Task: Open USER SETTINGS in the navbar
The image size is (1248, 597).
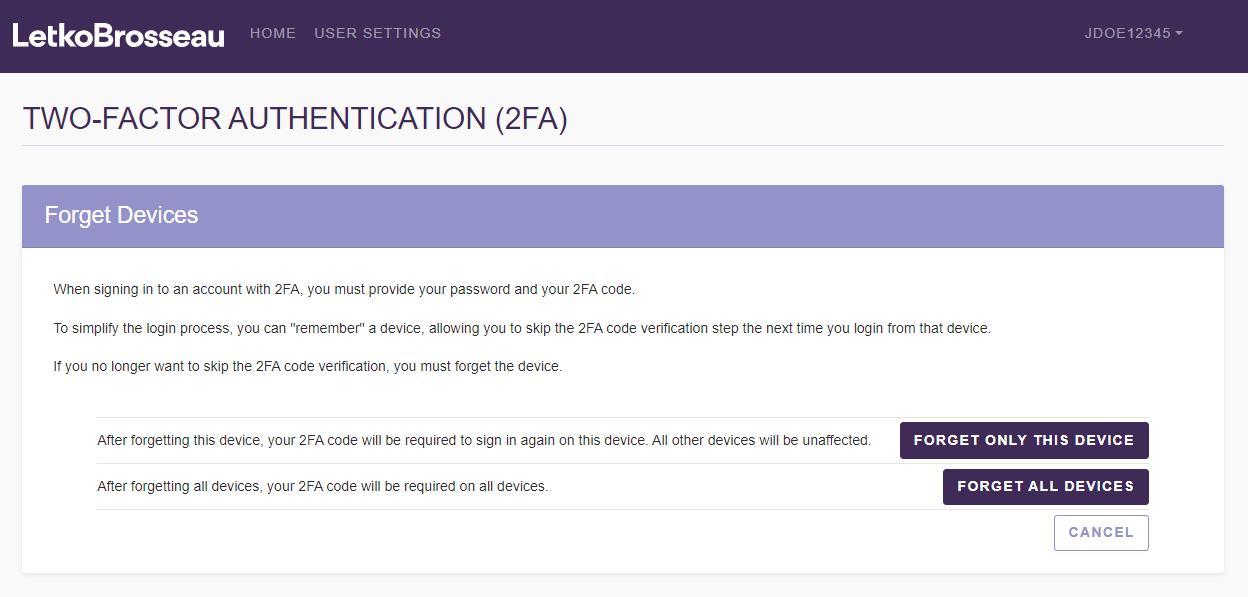Action: tap(377, 33)
